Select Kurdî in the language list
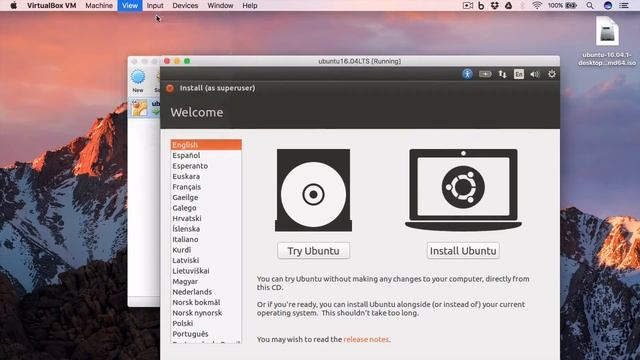The image size is (640, 360). 206,250
